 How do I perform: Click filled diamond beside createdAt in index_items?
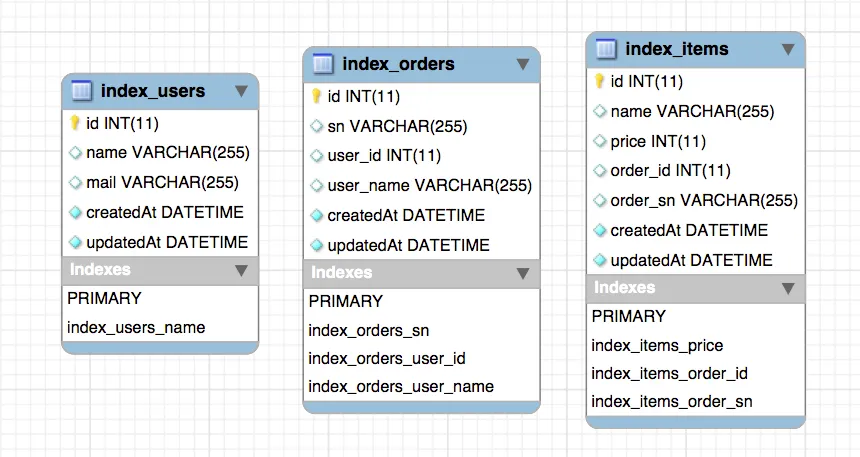click(x=599, y=230)
